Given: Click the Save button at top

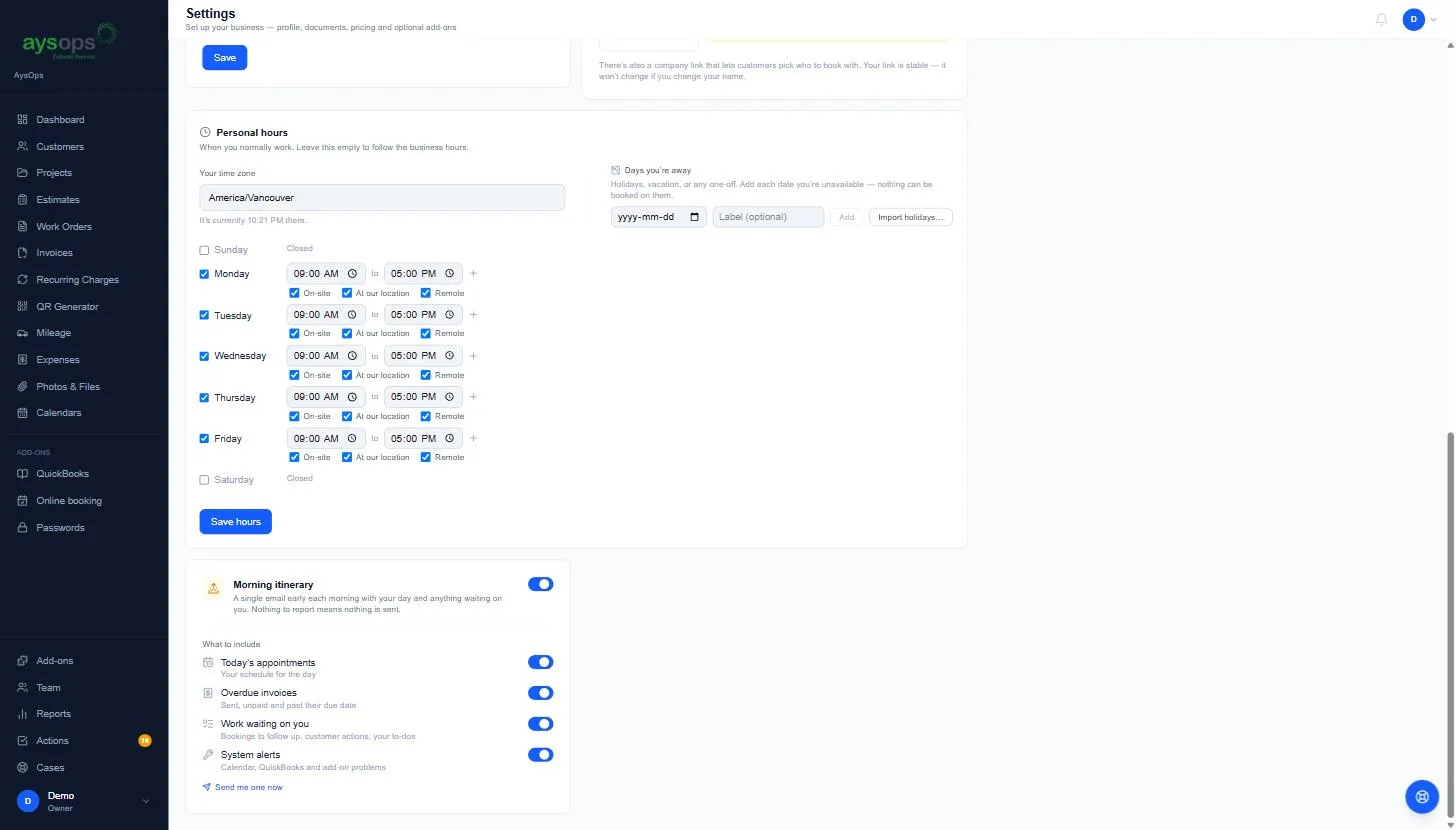Looking at the screenshot, I should point(225,57).
